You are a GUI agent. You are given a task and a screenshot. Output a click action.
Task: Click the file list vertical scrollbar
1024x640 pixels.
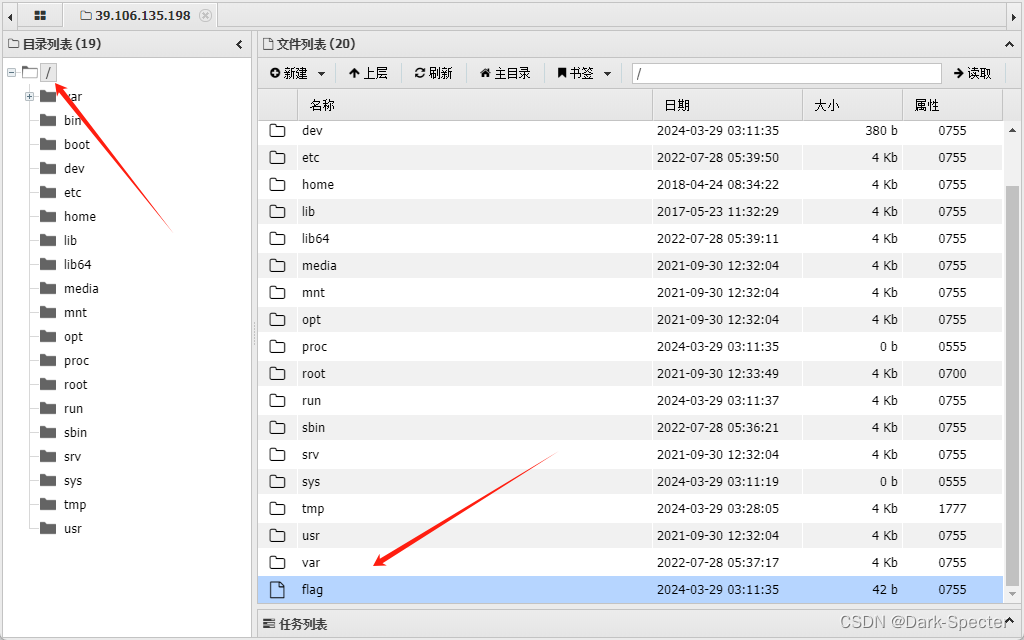[1012, 385]
